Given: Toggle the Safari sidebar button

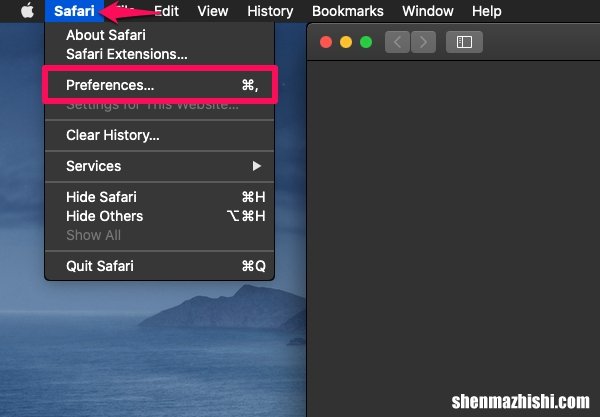Looking at the screenshot, I should point(464,42).
